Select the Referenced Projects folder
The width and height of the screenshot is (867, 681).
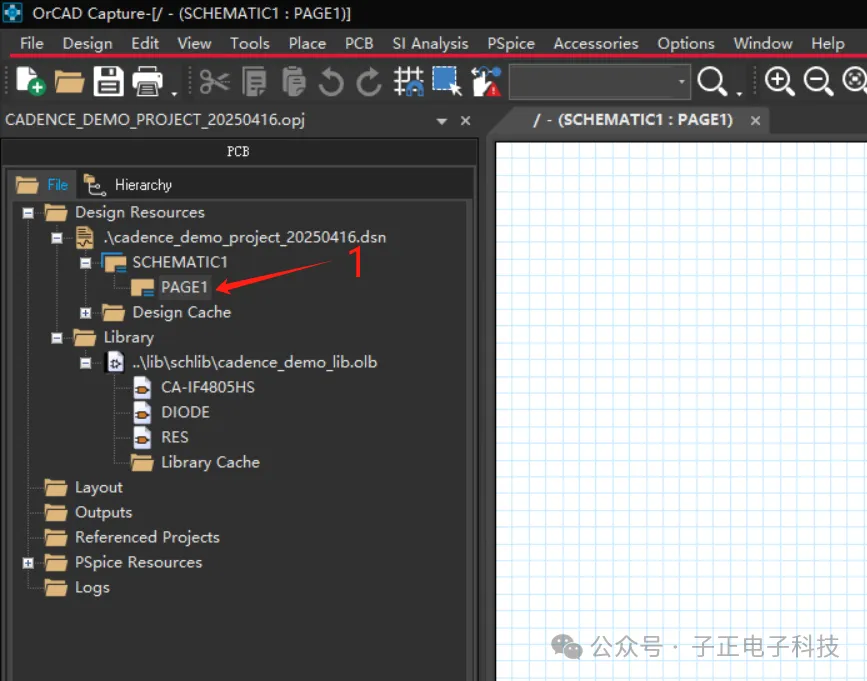click(147, 537)
